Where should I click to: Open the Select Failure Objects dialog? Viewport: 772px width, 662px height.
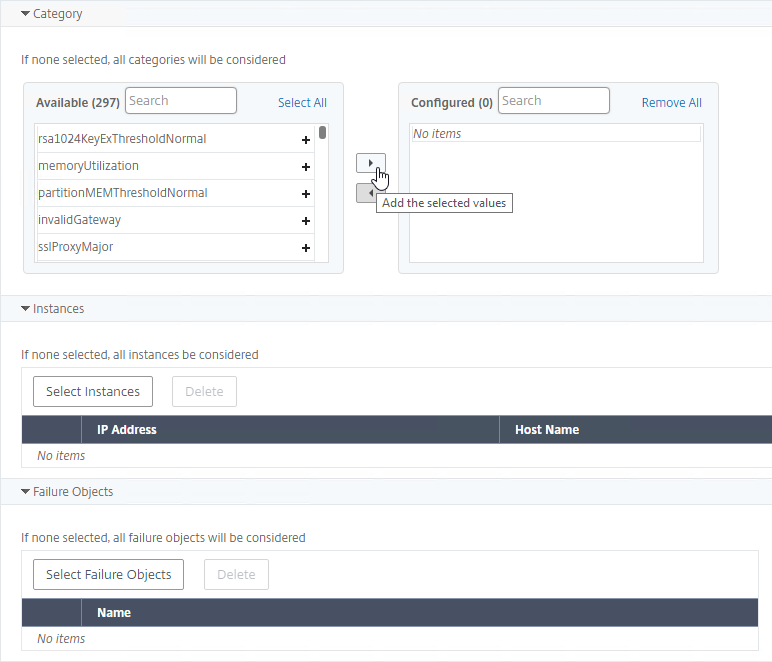(x=108, y=574)
